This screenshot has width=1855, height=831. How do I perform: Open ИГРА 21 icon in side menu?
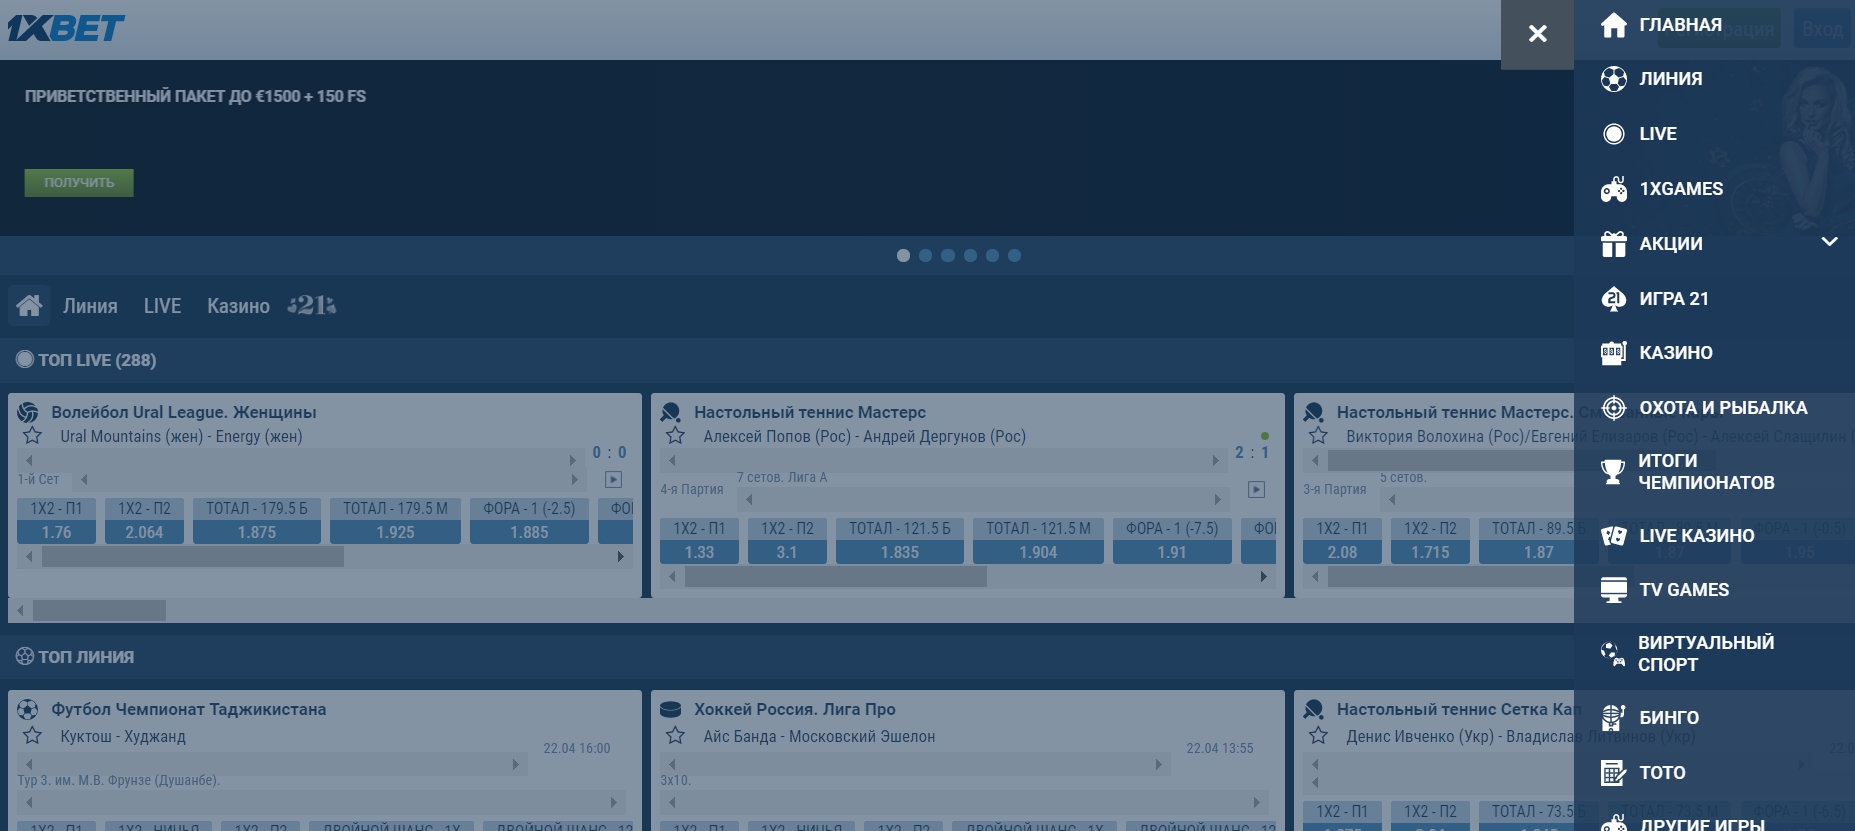(1613, 298)
